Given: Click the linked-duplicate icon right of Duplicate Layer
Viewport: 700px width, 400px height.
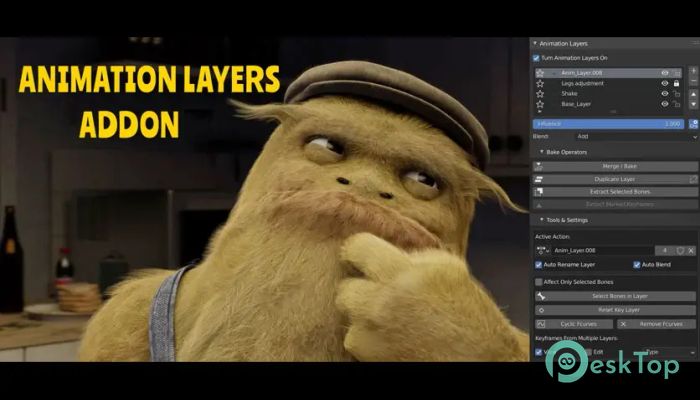Looking at the screenshot, I should click(693, 179).
